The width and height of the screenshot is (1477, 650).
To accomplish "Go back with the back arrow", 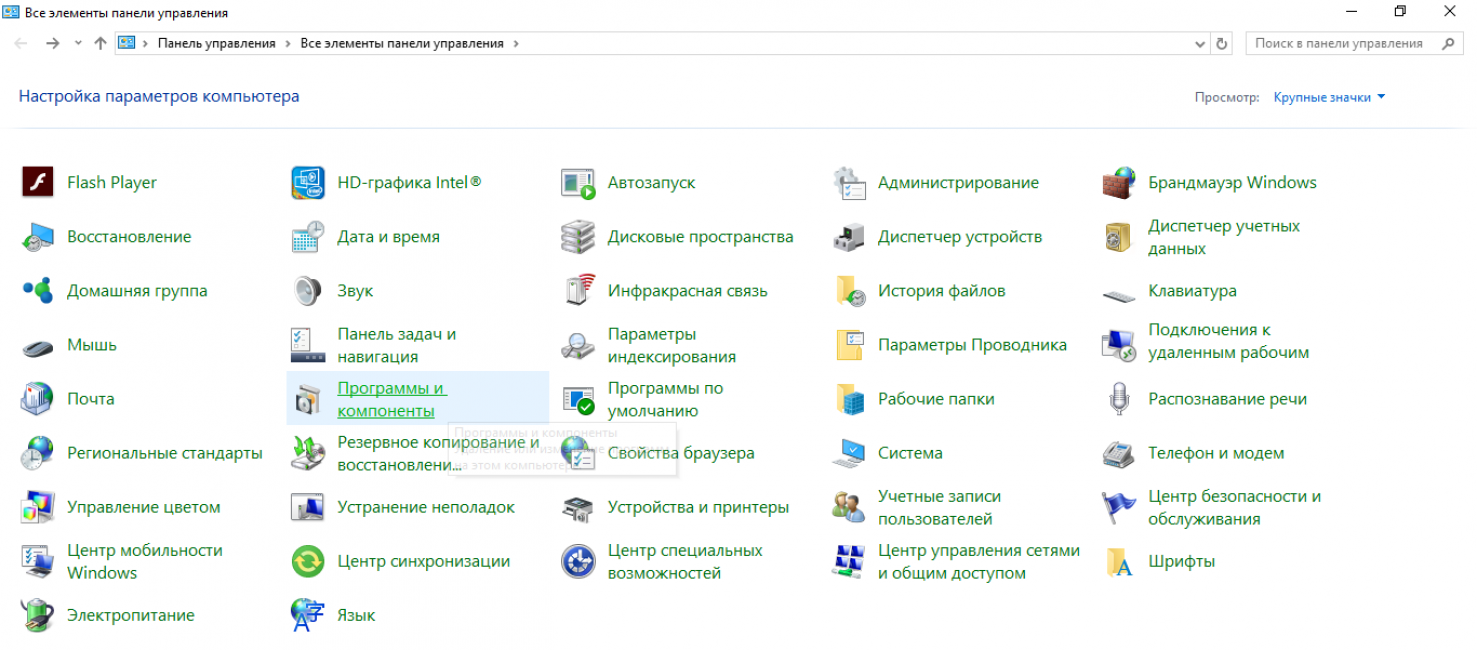I will pyautogui.click(x=21, y=44).
